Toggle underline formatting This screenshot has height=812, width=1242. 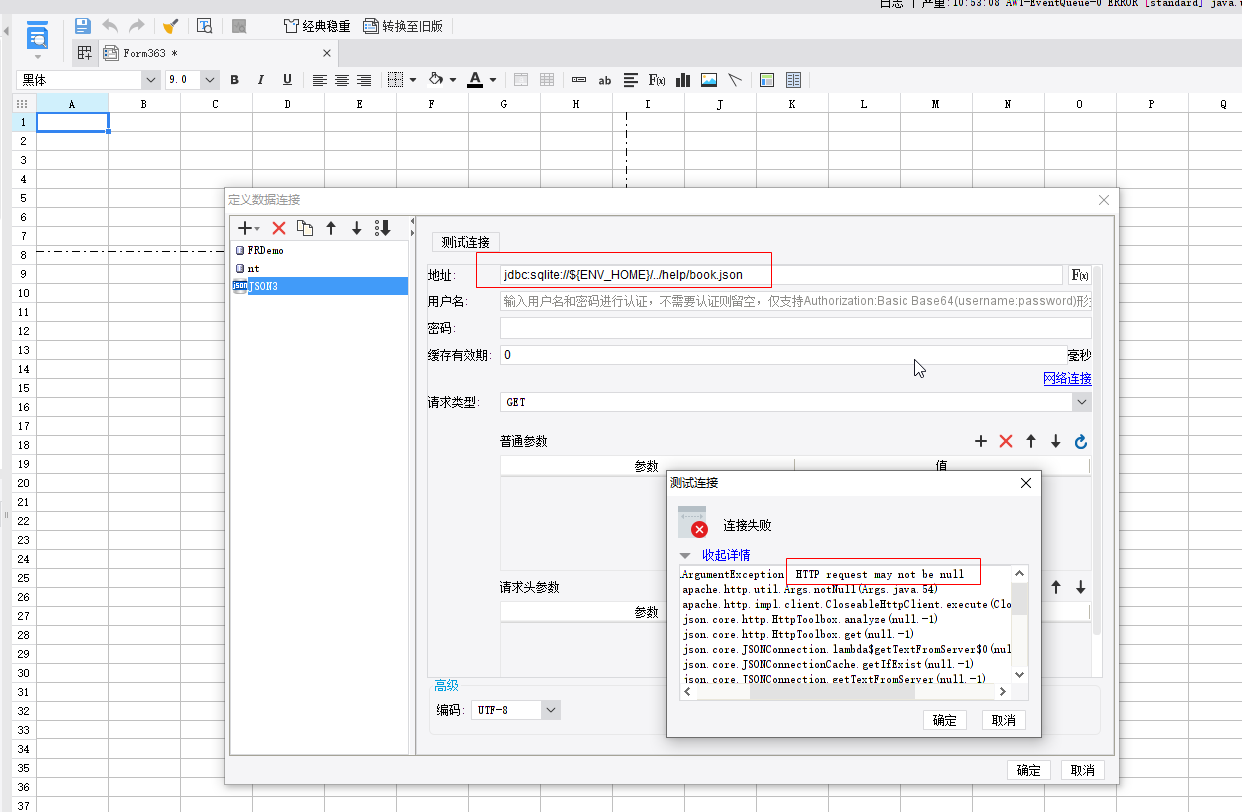(x=287, y=80)
